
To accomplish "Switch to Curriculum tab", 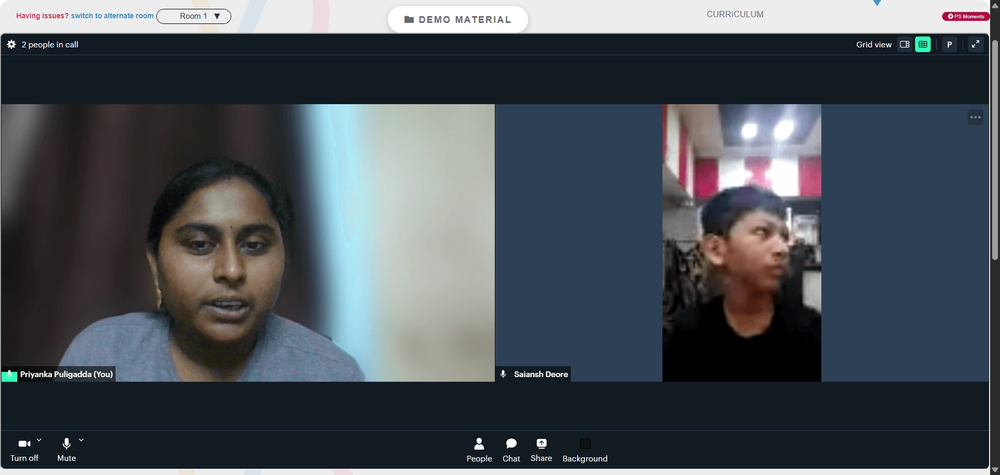I will pyautogui.click(x=735, y=14).
